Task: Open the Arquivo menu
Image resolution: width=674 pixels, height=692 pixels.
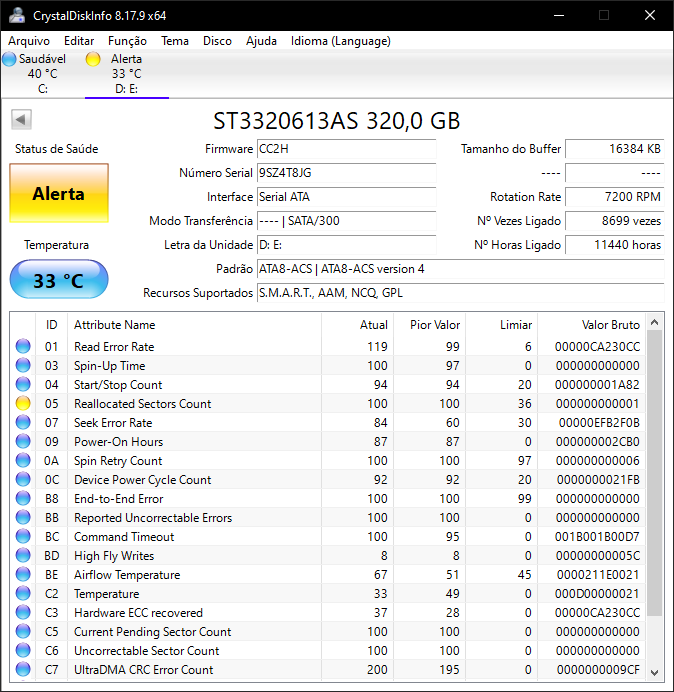Action: [x=29, y=41]
